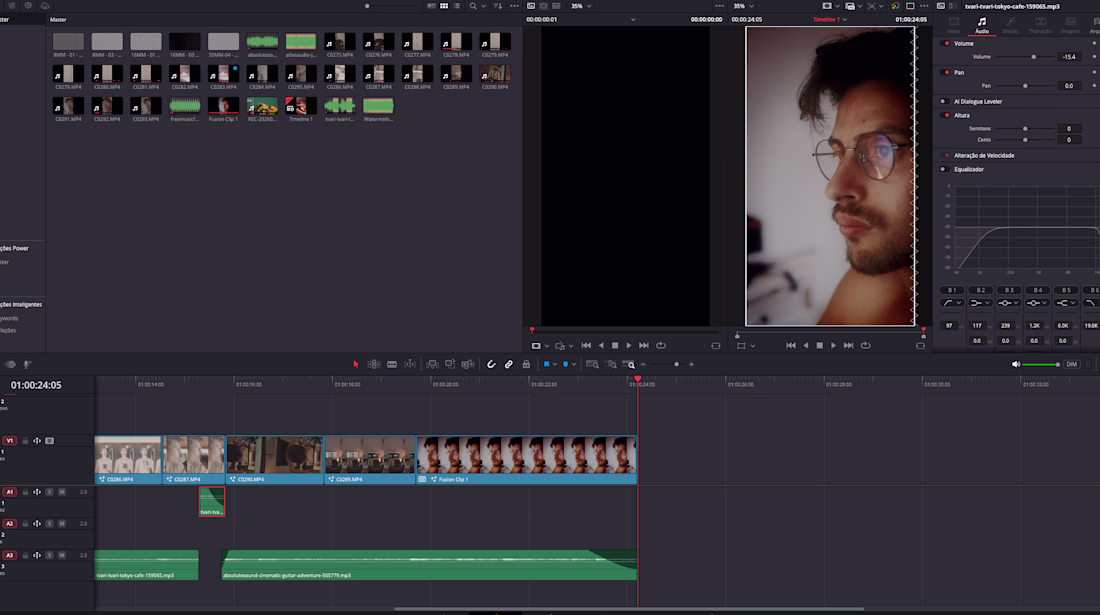Open the marker color dropdown

pos(574,365)
